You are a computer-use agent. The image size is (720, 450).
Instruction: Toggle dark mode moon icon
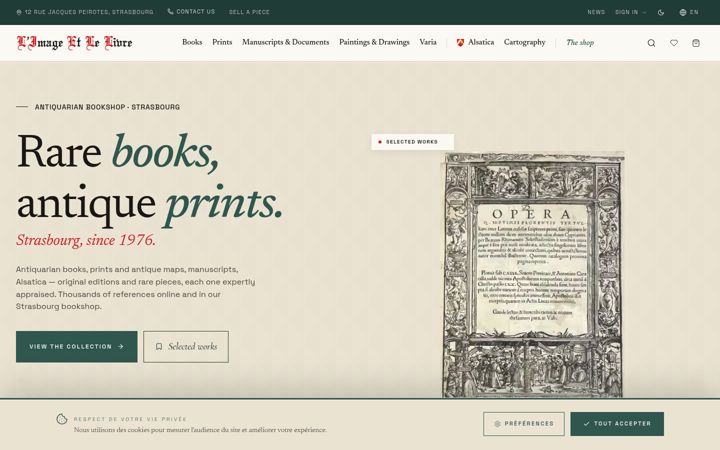point(661,12)
